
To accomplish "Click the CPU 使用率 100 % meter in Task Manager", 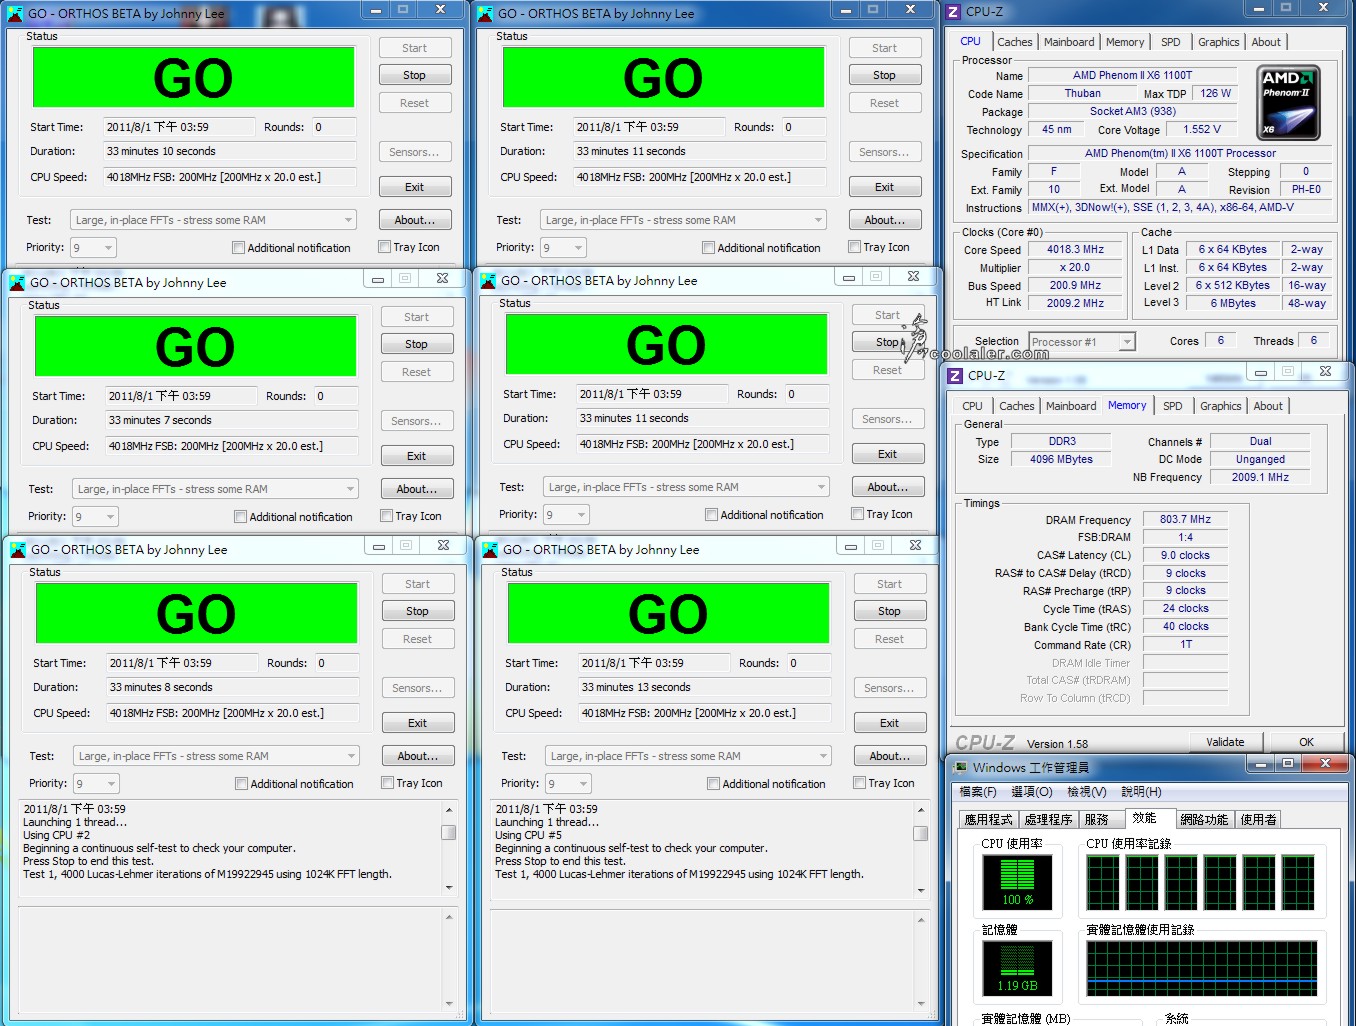I will click(1017, 881).
